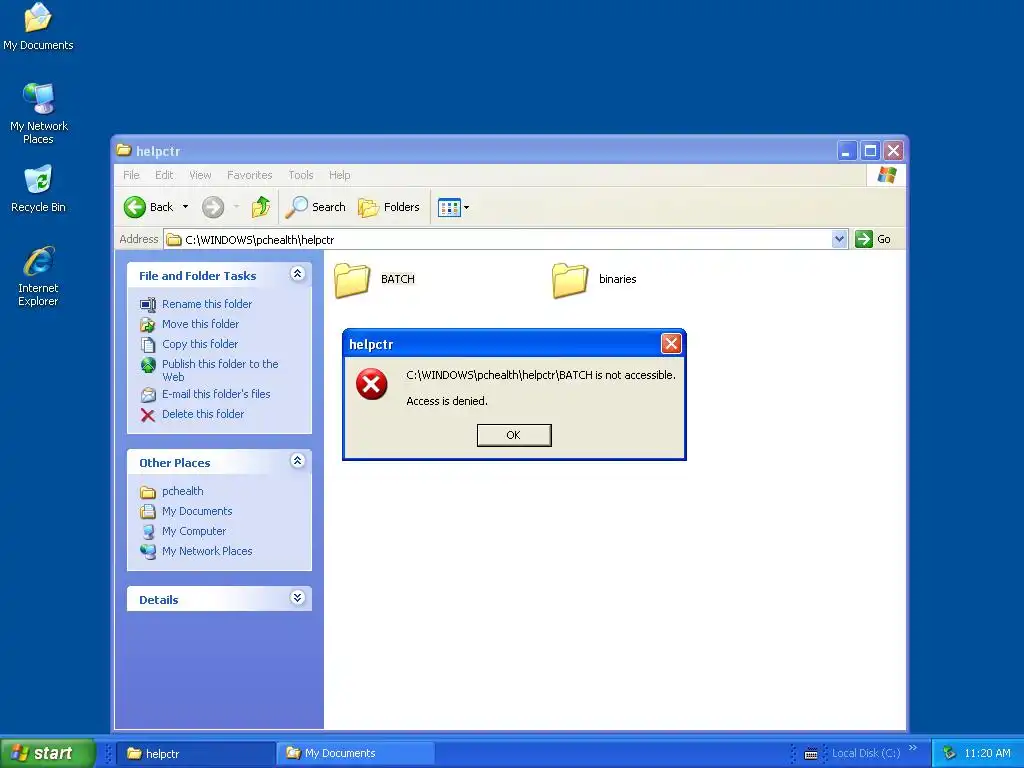Collapse File and Folder Tasks panel

[x=297, y=274]
